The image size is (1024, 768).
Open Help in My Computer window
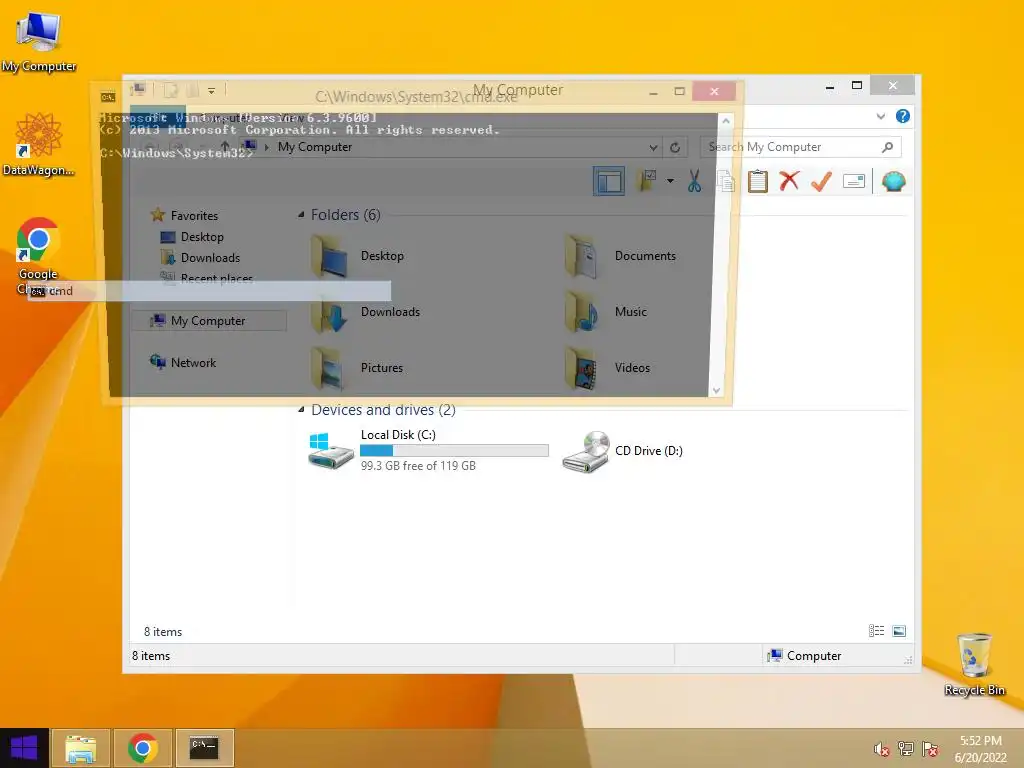coord(903,116)
